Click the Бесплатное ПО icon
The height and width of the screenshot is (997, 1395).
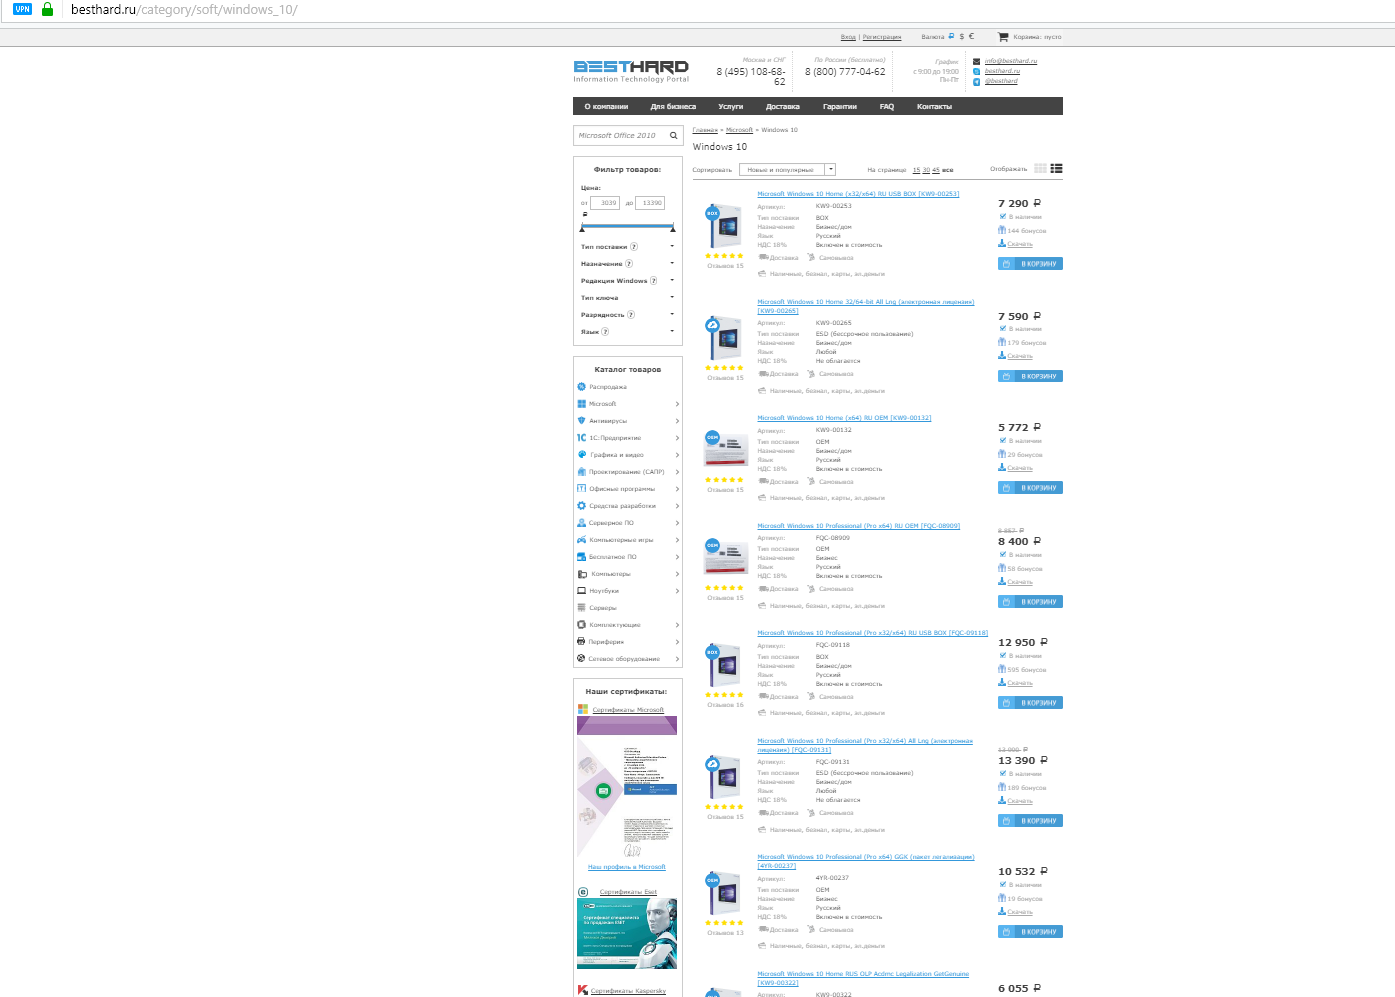(x=581, y=557)
